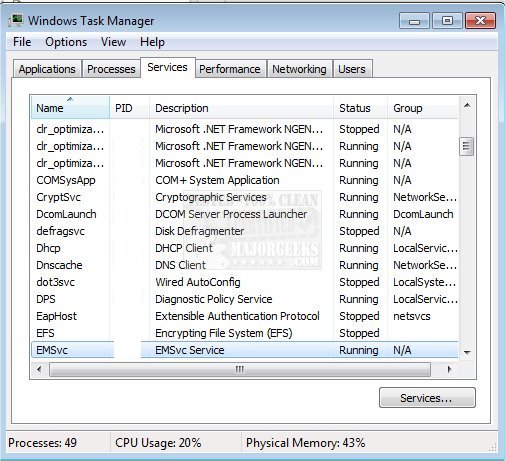Switch to the Applications tab
This screenshot has height=461, width=505.
click(x=47, y=69)
